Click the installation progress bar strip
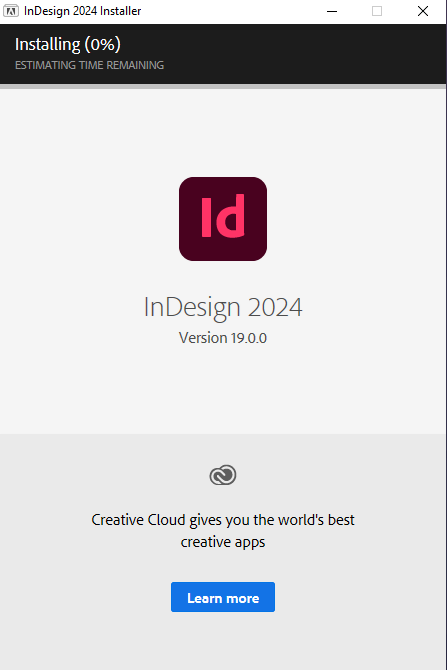 coord(223,86)
